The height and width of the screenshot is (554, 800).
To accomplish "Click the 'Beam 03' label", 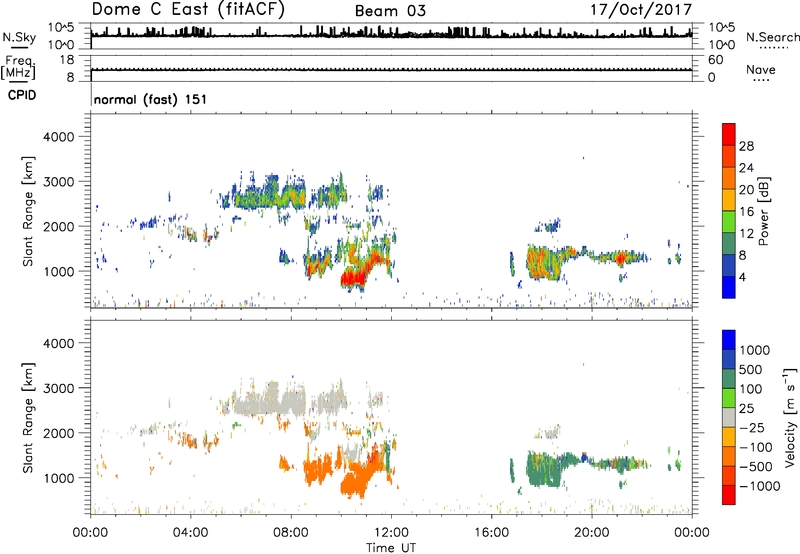I will coord(390,11).
